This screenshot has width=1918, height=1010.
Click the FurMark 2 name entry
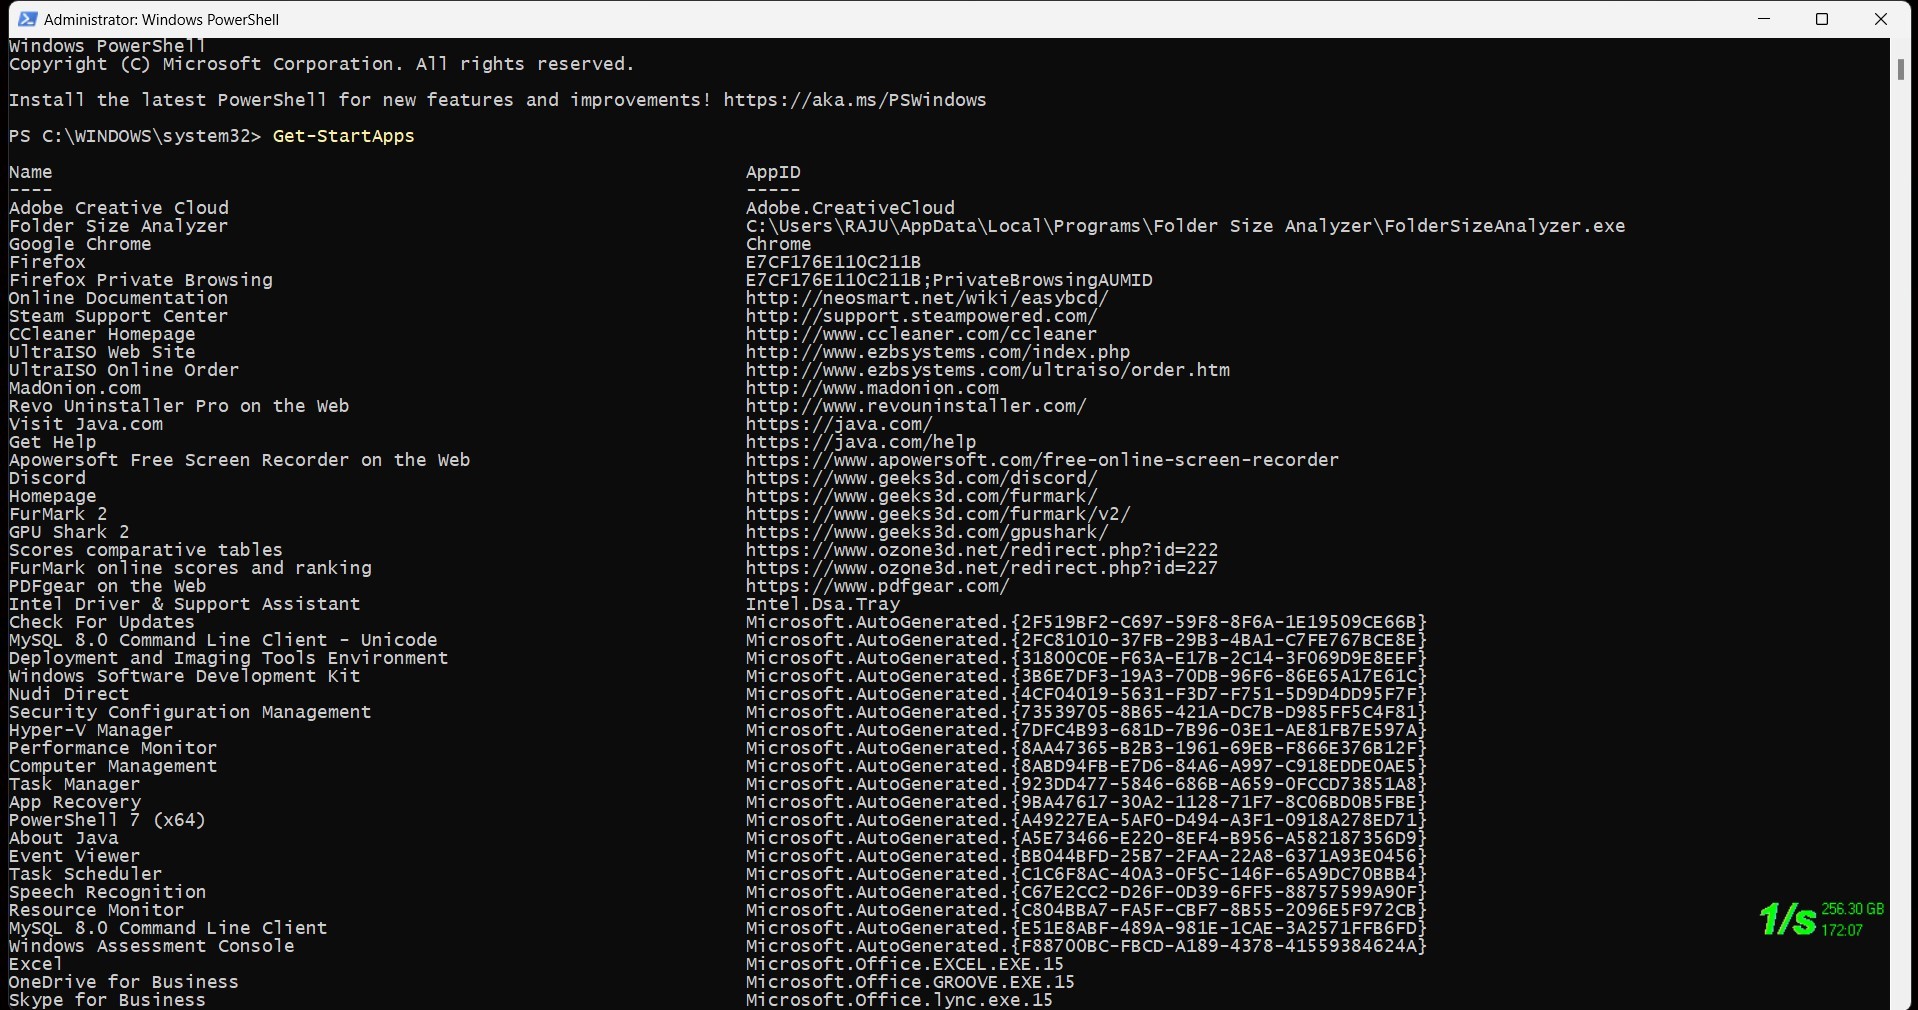(x=58, y=514)
